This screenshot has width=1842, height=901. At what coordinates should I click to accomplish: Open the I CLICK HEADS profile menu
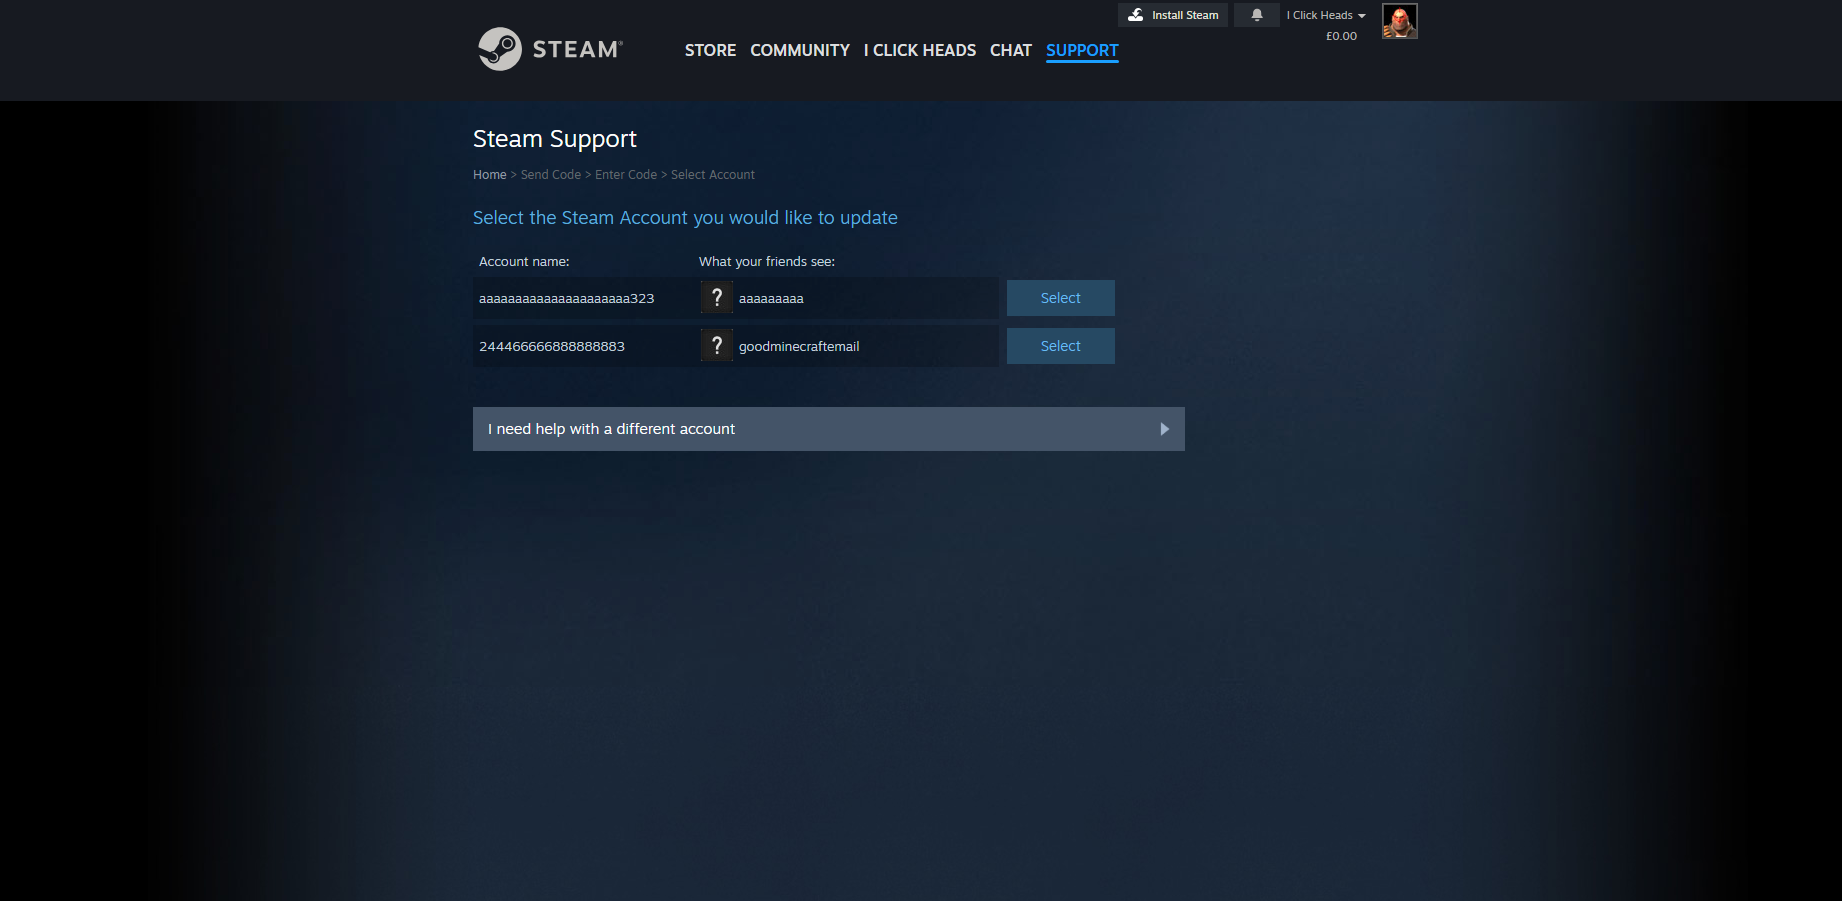click(x=920, y=50)
